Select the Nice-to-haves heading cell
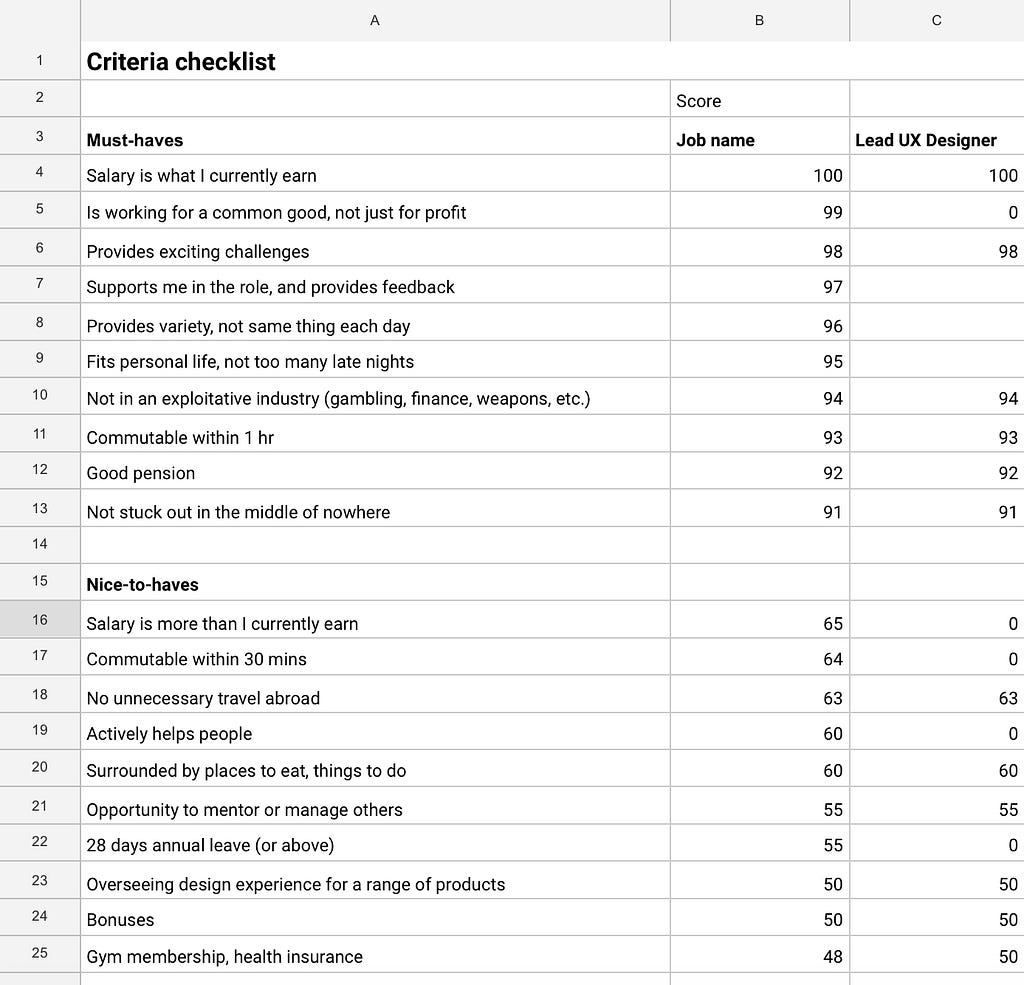1024x985 pixels. (375, 582)
